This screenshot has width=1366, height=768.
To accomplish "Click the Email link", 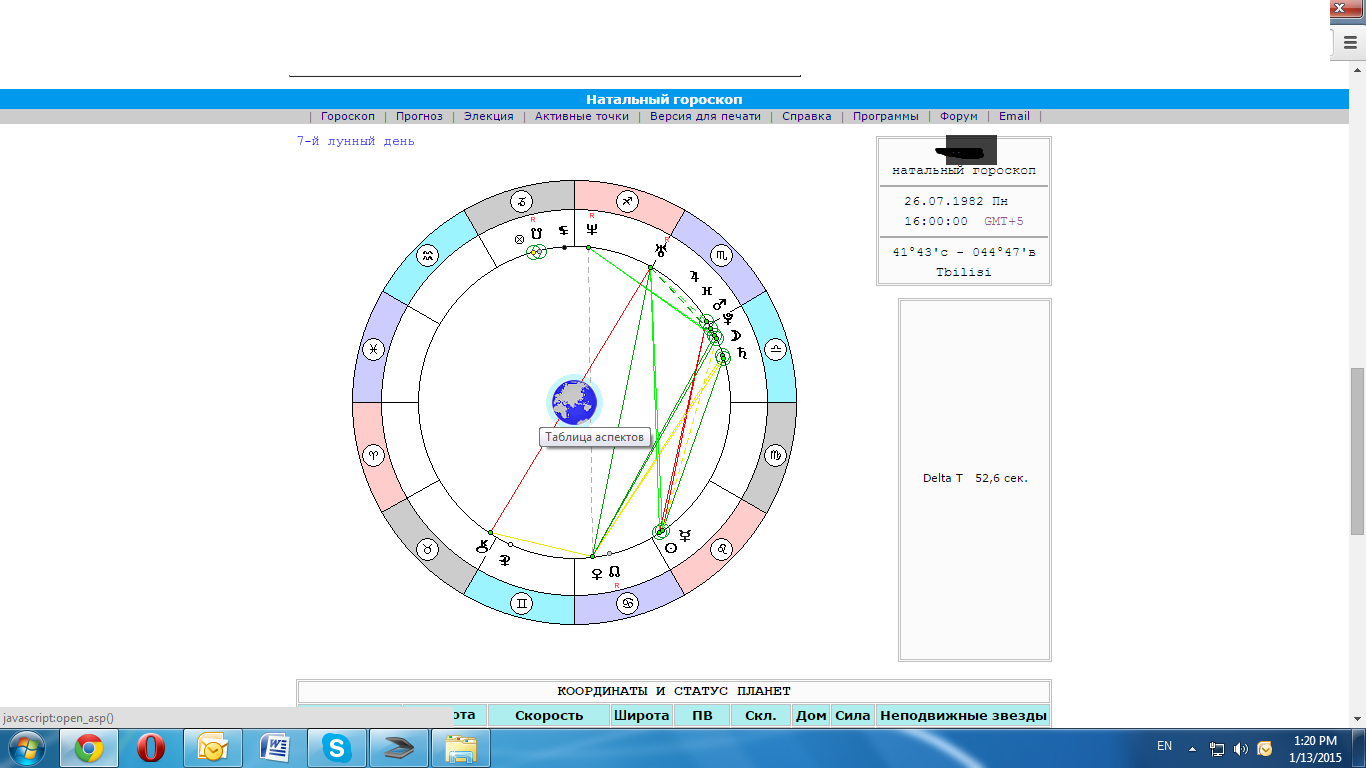I will (1014, 116).
